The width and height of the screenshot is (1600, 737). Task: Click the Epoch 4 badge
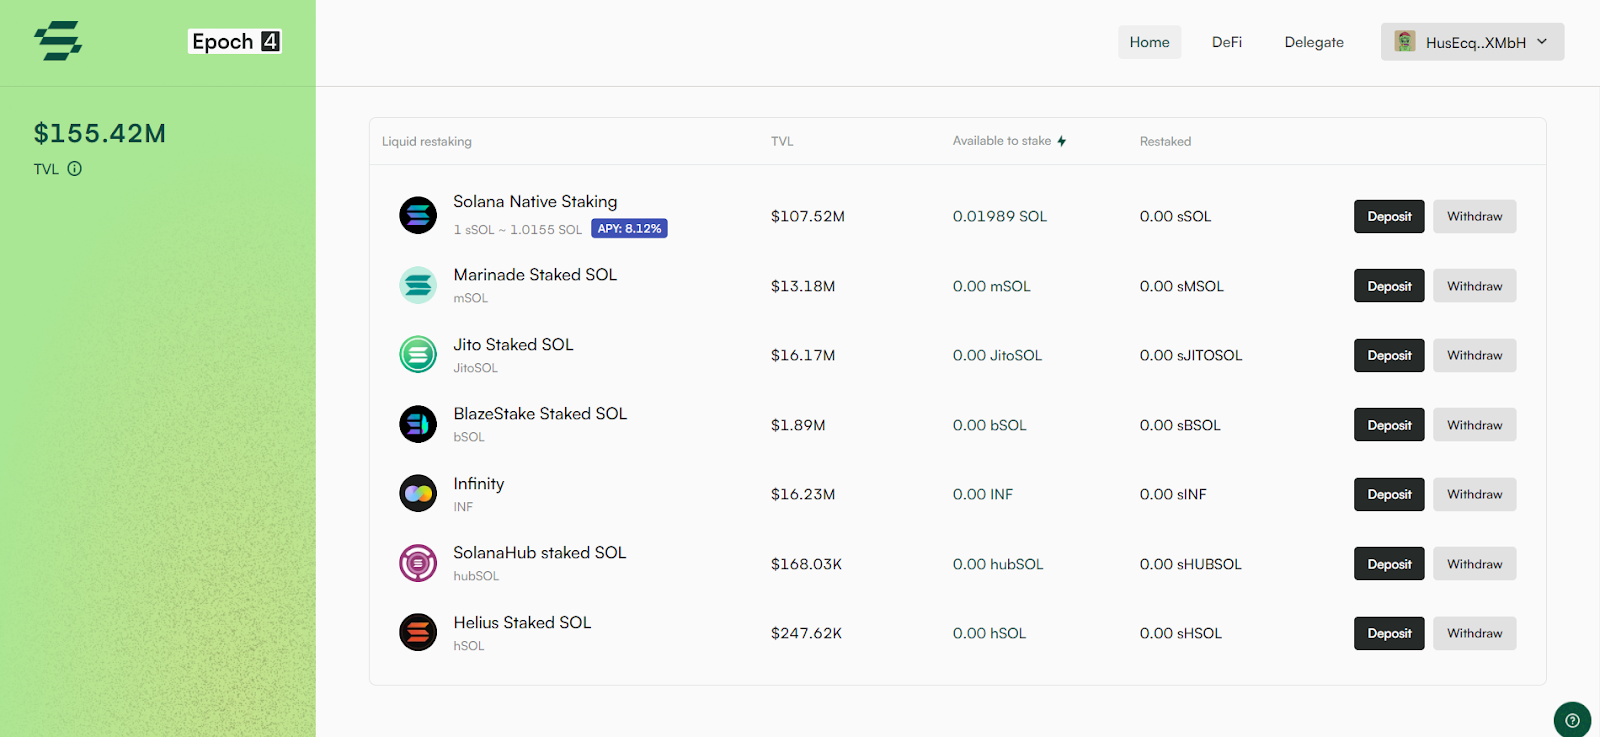tap(235, 41)
